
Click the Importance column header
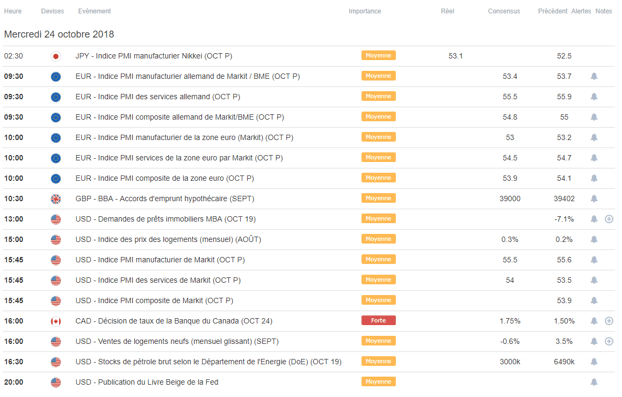365,11
